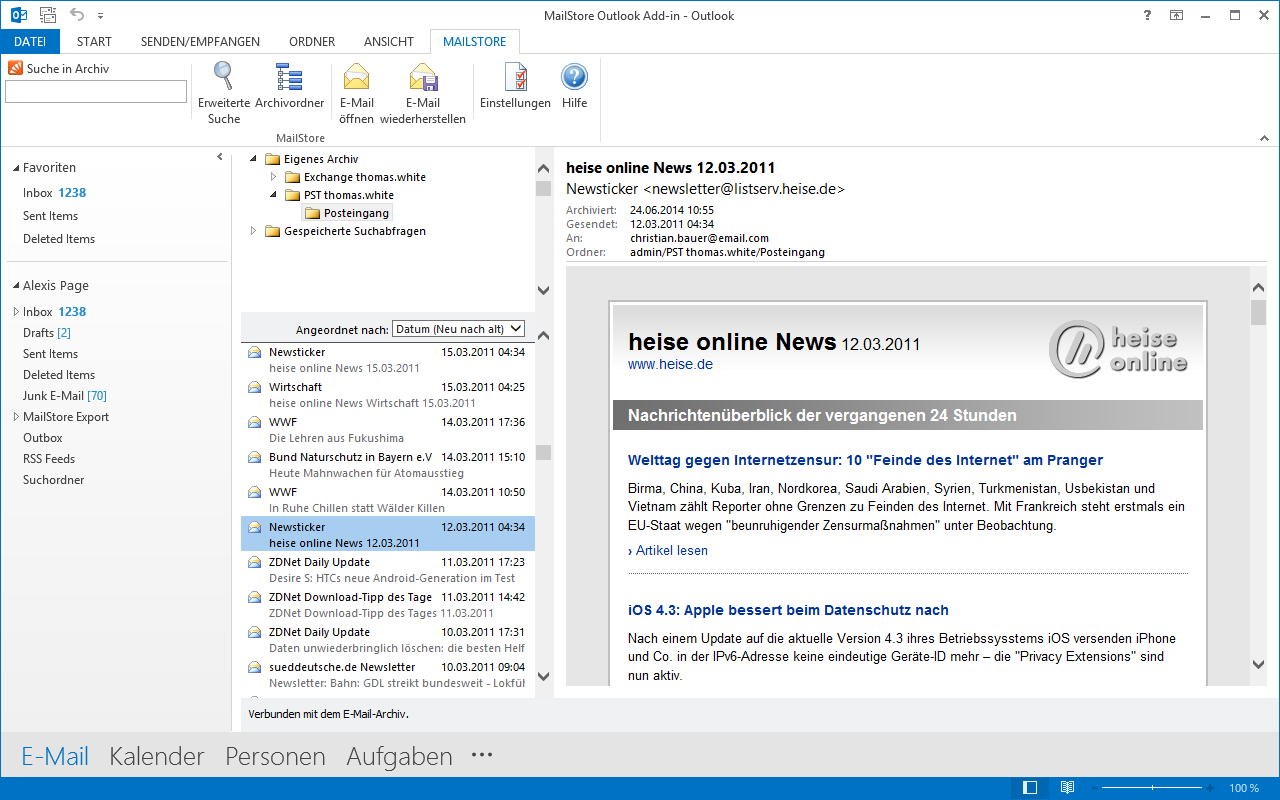
Task: Click folder tree scrollbar down arrow
Action: pos(544,291)
